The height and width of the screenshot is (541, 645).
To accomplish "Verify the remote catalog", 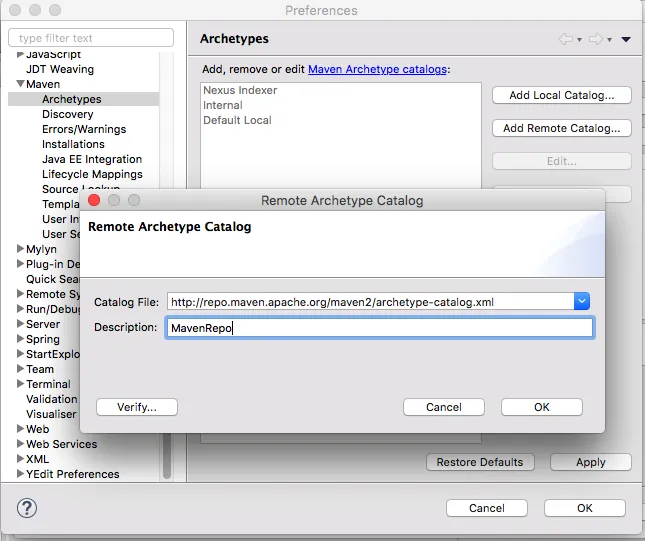I will [x=137, y=407].
